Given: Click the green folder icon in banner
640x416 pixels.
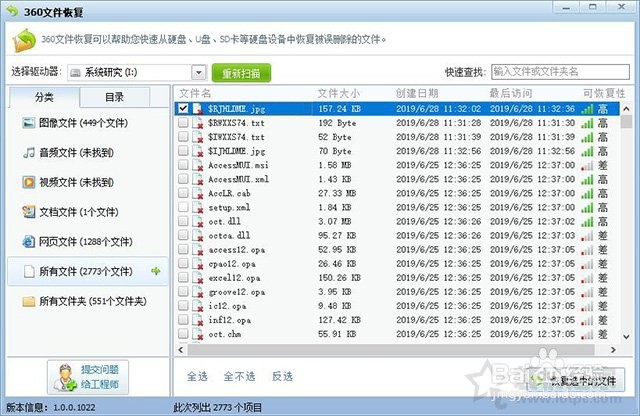Looking at the screenshot, I should pyautogui.click(x=24, y=40).
